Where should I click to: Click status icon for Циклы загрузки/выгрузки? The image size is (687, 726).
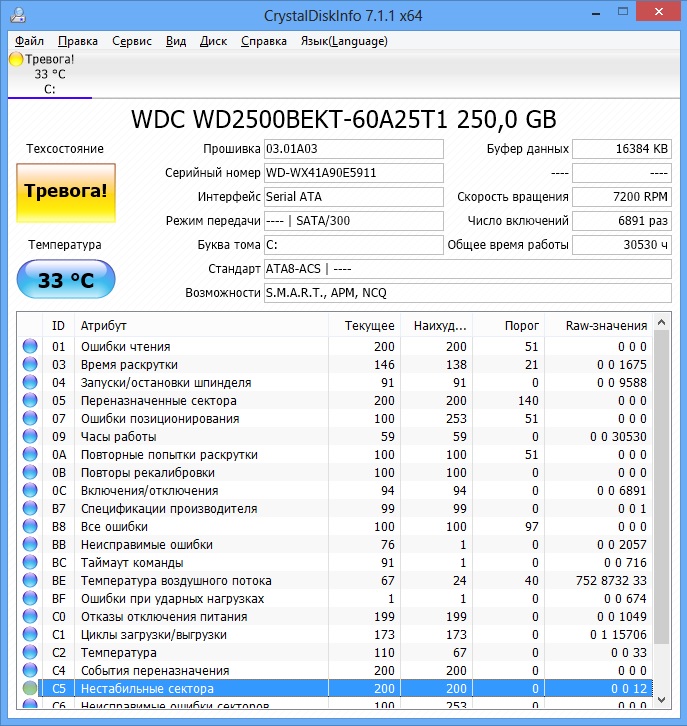[x=30, y=635]
